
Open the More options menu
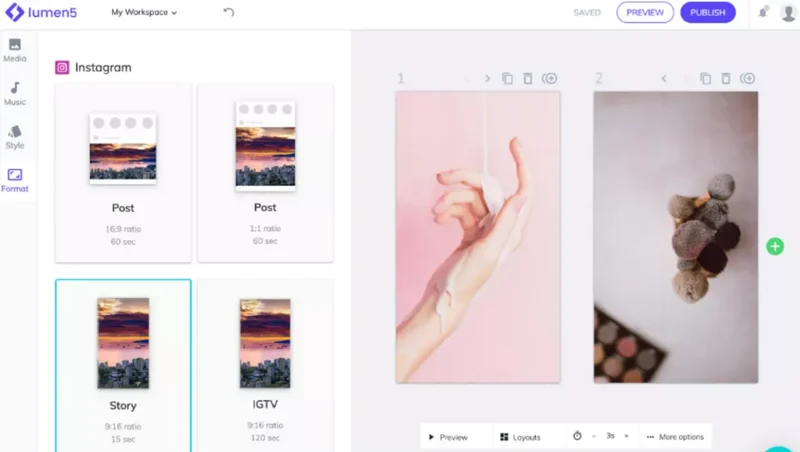675,437
